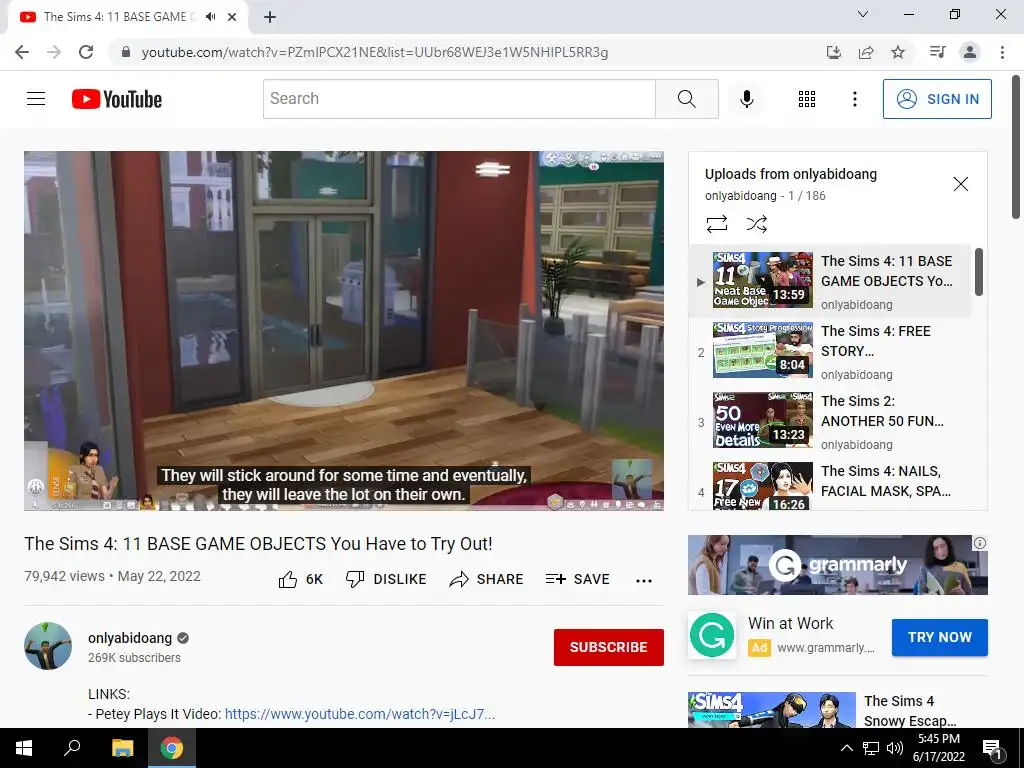This screenshot has height=768, width=1024.
Task: Click the video player to pause
Action: coord(344,330)
